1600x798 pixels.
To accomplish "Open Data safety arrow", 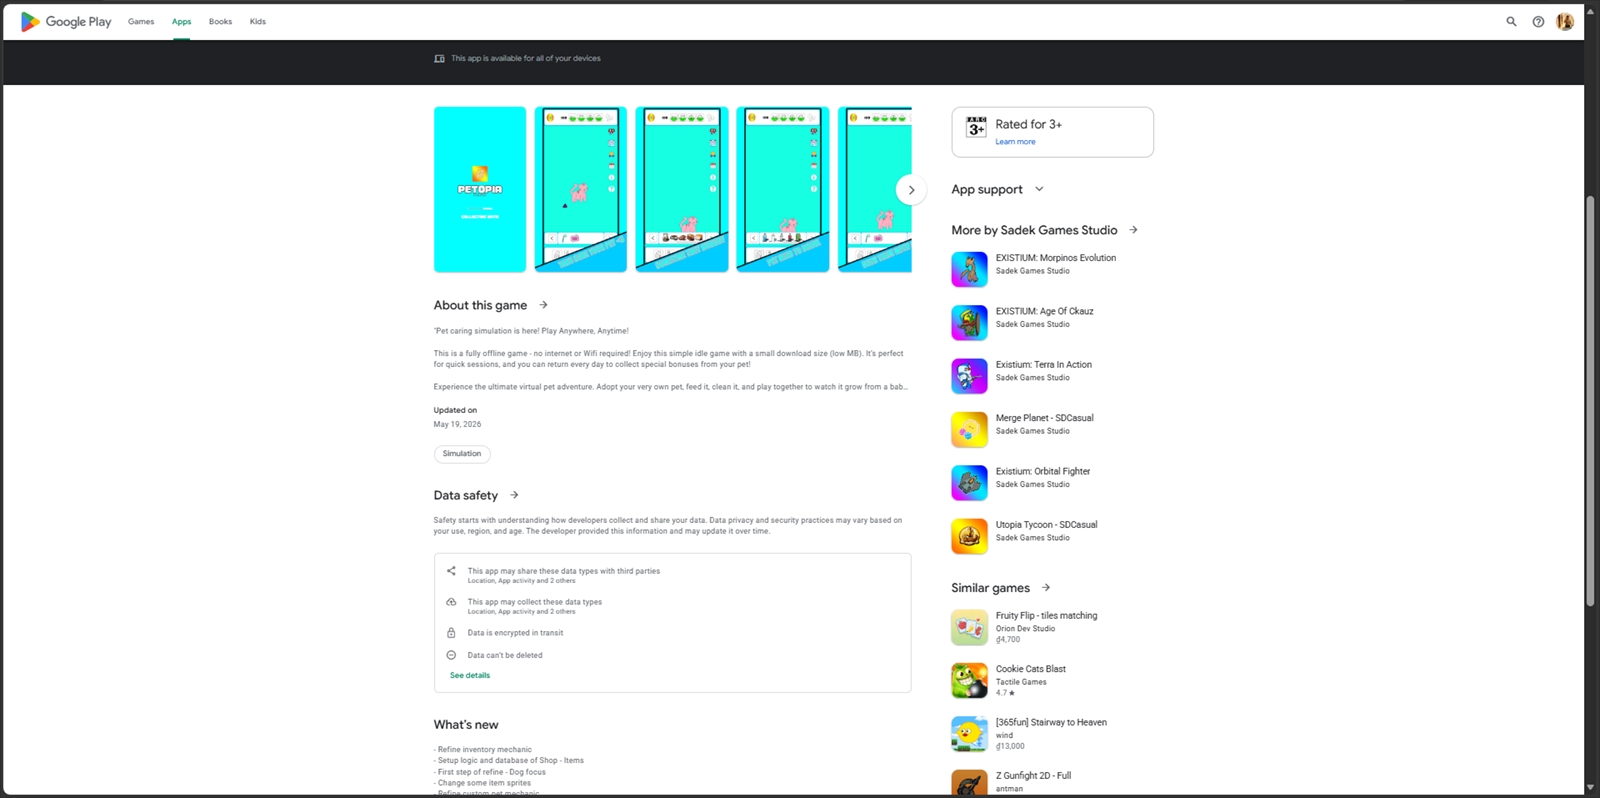I will click(x=514, y=495).
